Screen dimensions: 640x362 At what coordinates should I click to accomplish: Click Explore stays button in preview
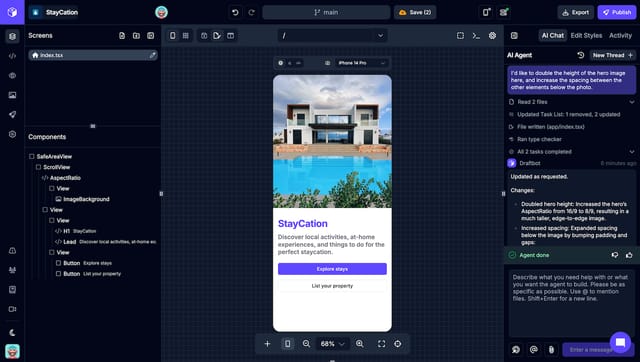click(x=332, y=269)
